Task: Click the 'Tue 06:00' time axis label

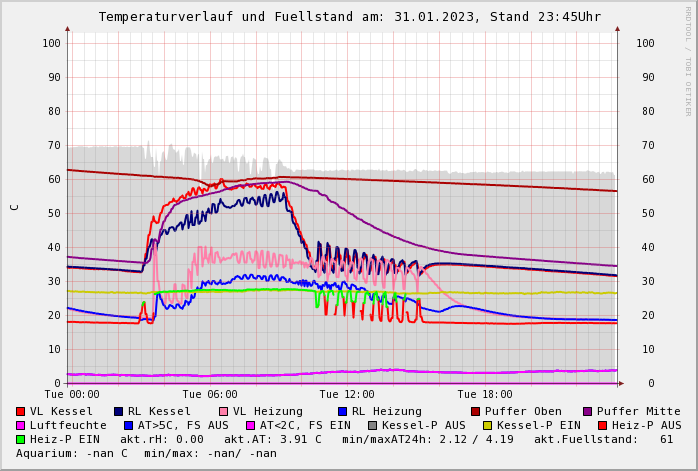Action: 210,395
